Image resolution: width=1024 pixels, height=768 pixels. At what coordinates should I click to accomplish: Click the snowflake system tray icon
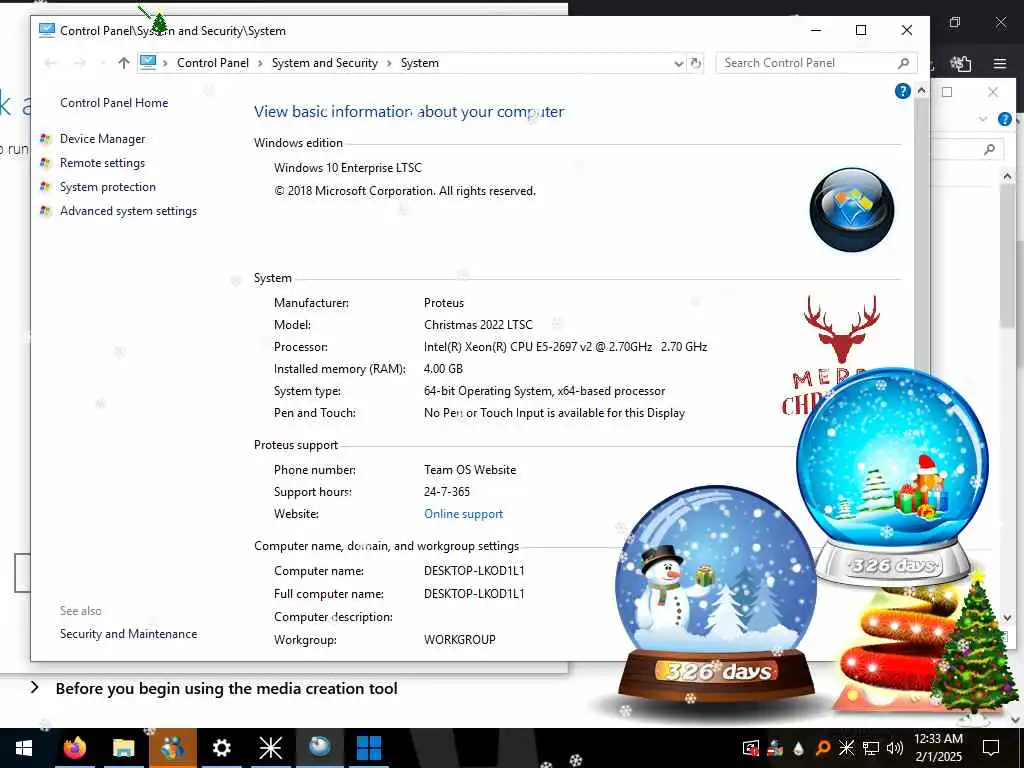[x=846, y=747]
